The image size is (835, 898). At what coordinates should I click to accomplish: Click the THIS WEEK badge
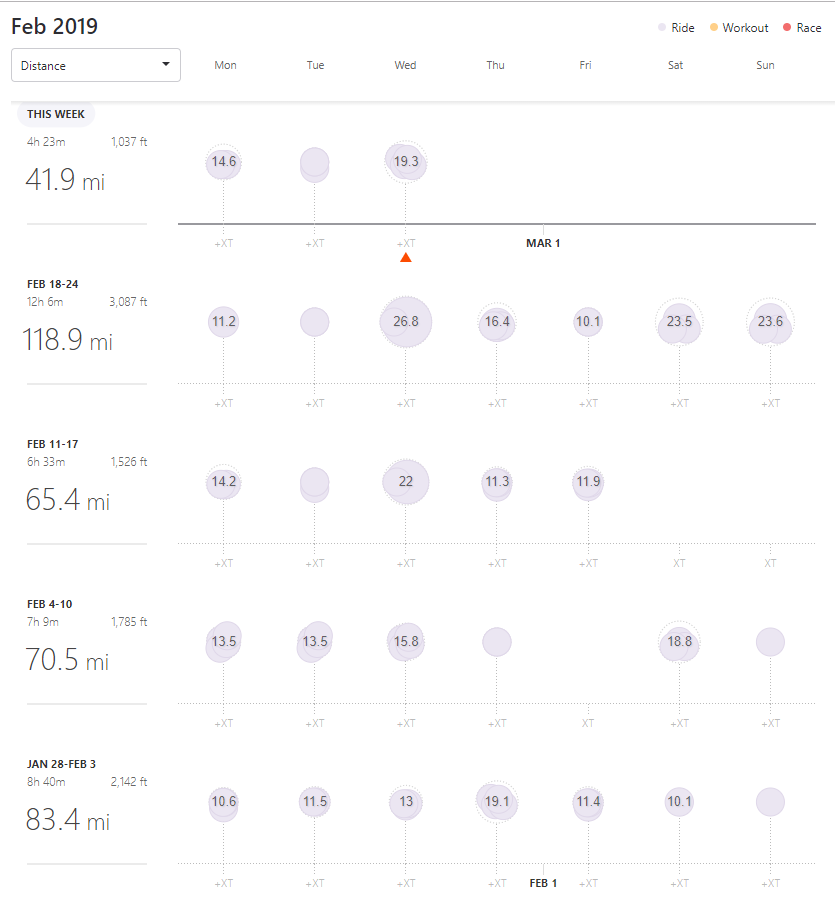pyautogui.click(x=56, y=114)
